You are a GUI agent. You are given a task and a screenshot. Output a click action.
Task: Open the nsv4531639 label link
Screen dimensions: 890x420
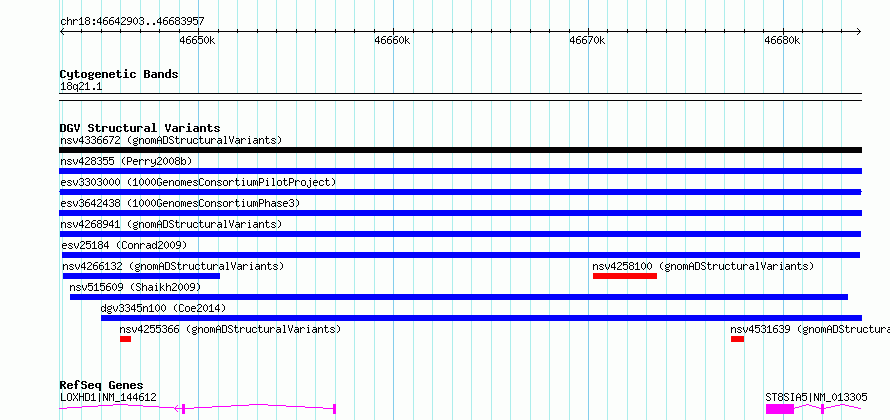pyautogui.click(x=810, y=329)
